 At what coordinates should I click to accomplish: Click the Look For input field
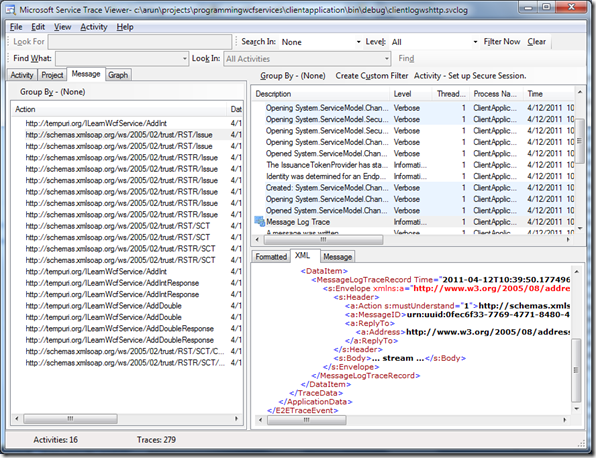(x=140, y=42)
